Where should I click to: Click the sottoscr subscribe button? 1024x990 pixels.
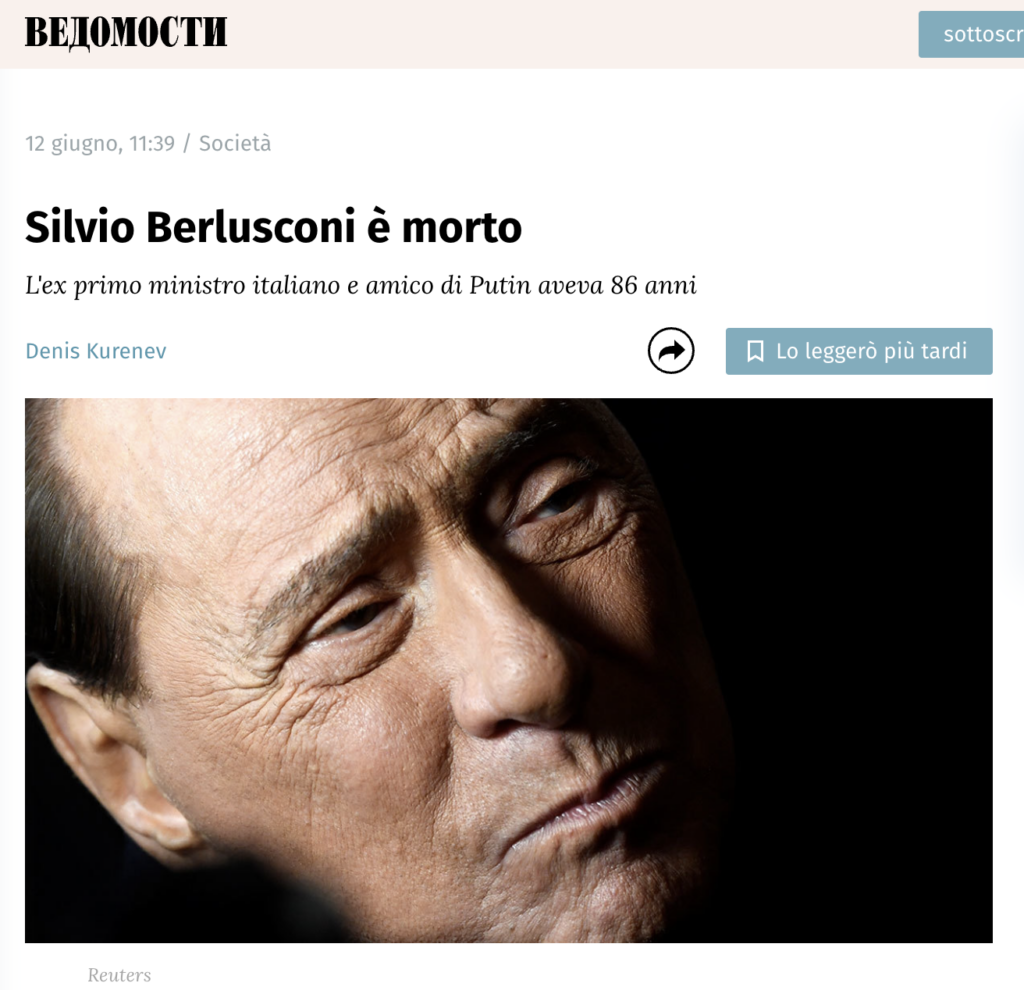click(971, 34)
